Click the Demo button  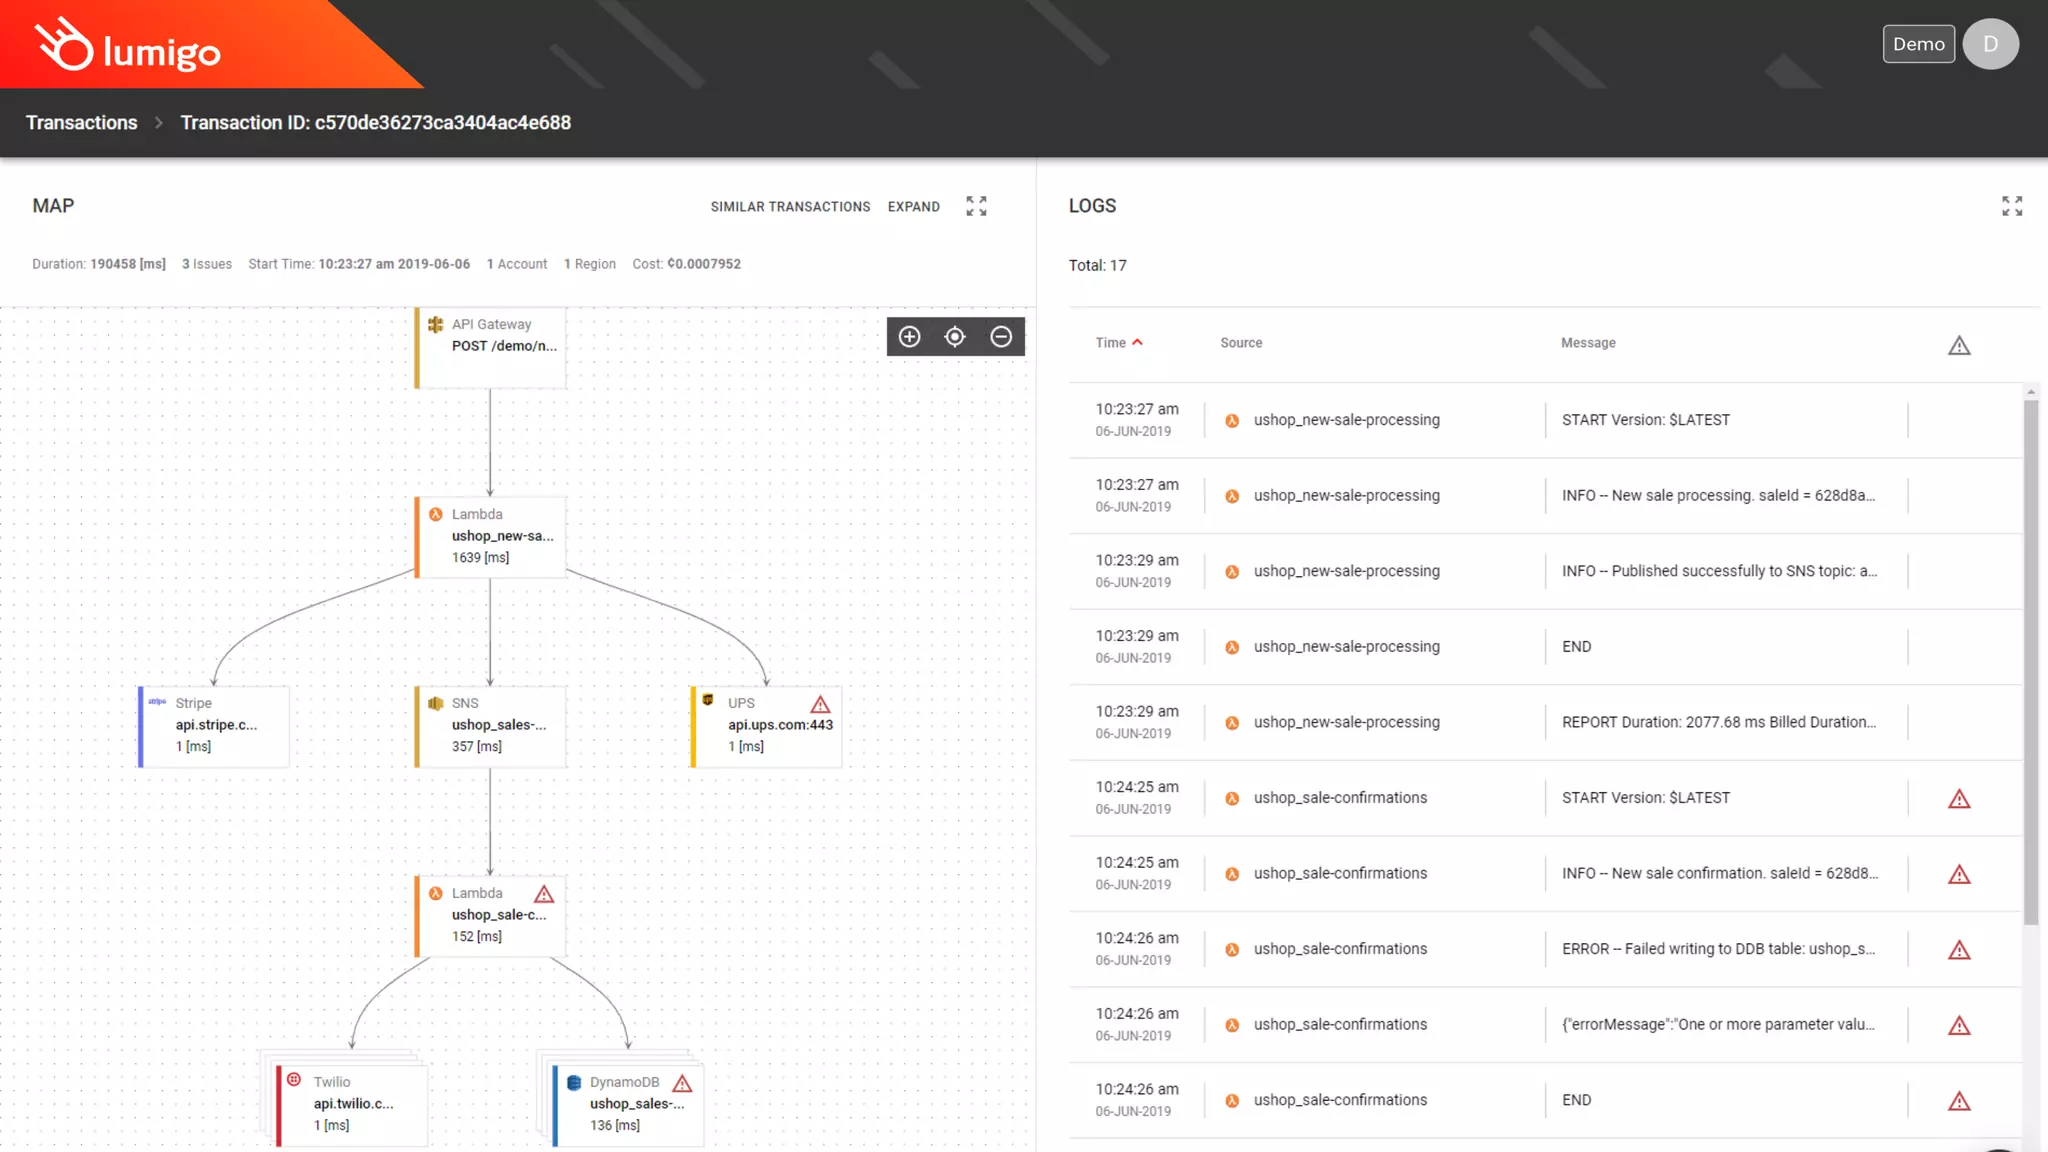(1918, 44)
